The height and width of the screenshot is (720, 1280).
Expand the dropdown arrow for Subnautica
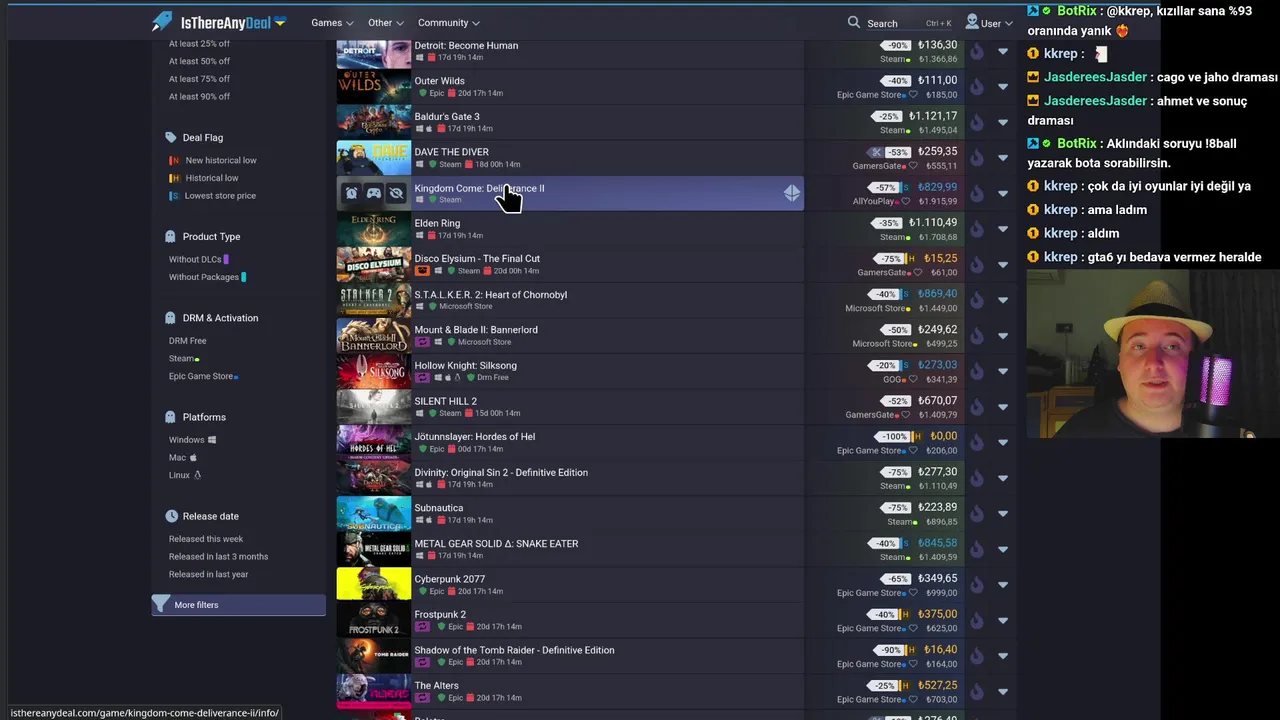point(1003,514)
